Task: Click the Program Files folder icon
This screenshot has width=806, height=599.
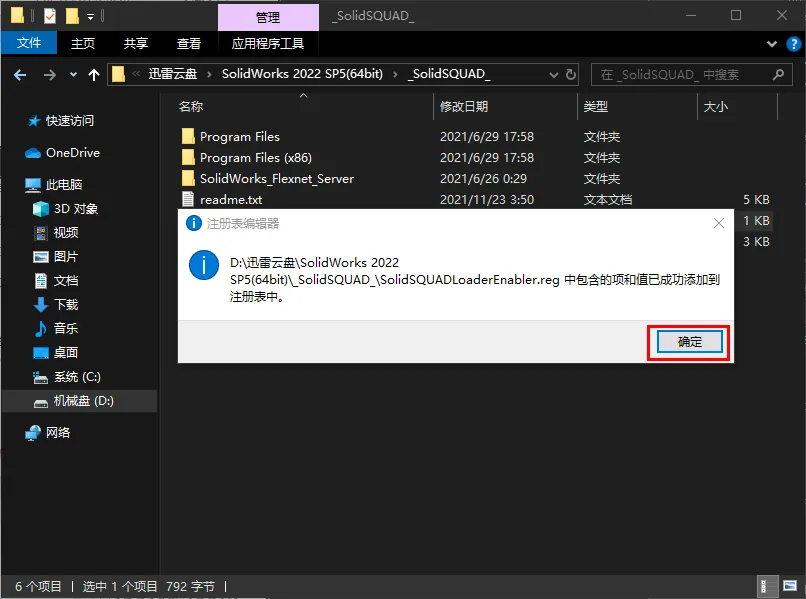Action: [x=188, y=136]
